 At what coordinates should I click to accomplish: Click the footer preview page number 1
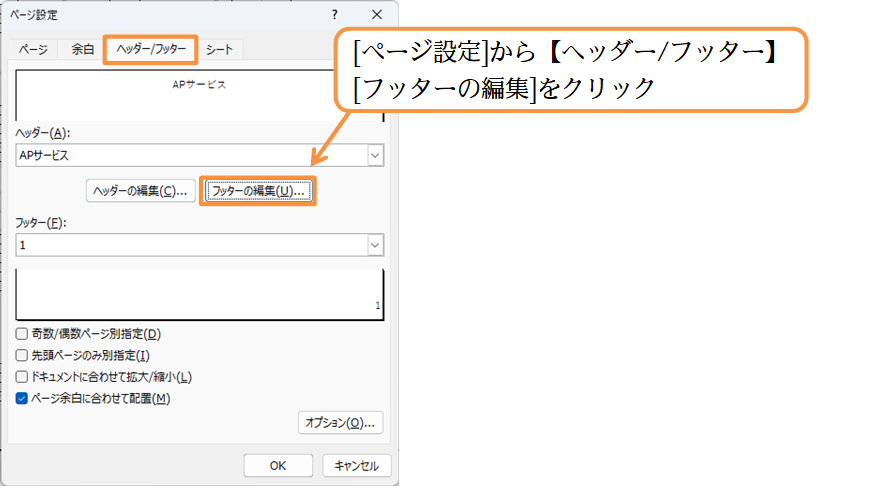click(x=378, y=305)
